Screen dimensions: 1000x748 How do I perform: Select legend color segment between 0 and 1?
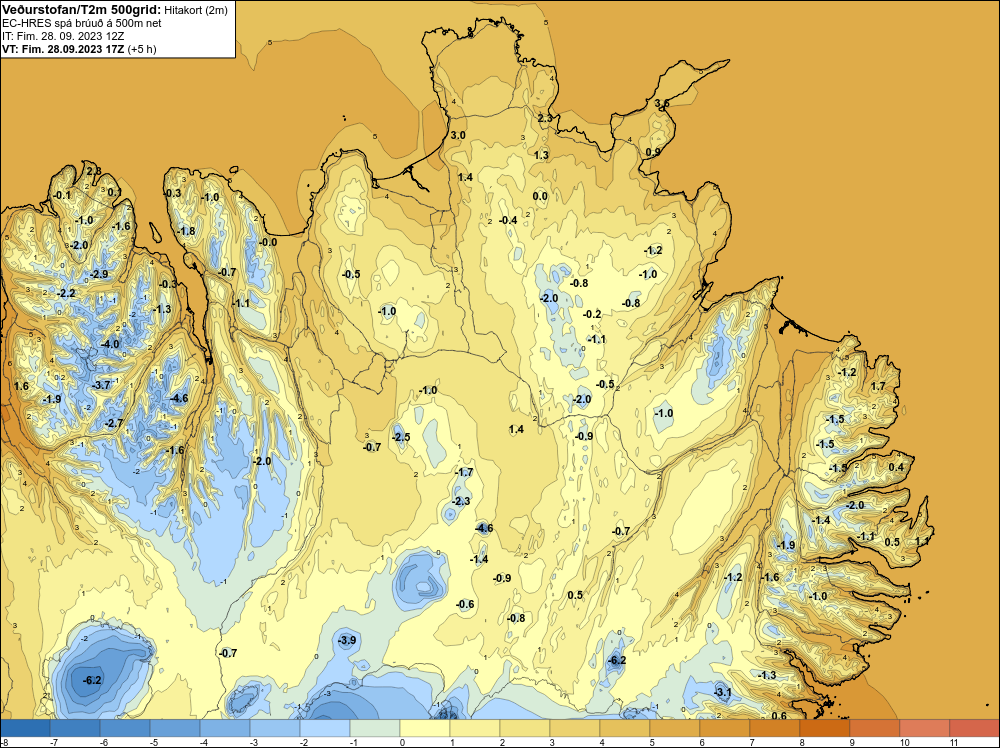coord(425,728)
